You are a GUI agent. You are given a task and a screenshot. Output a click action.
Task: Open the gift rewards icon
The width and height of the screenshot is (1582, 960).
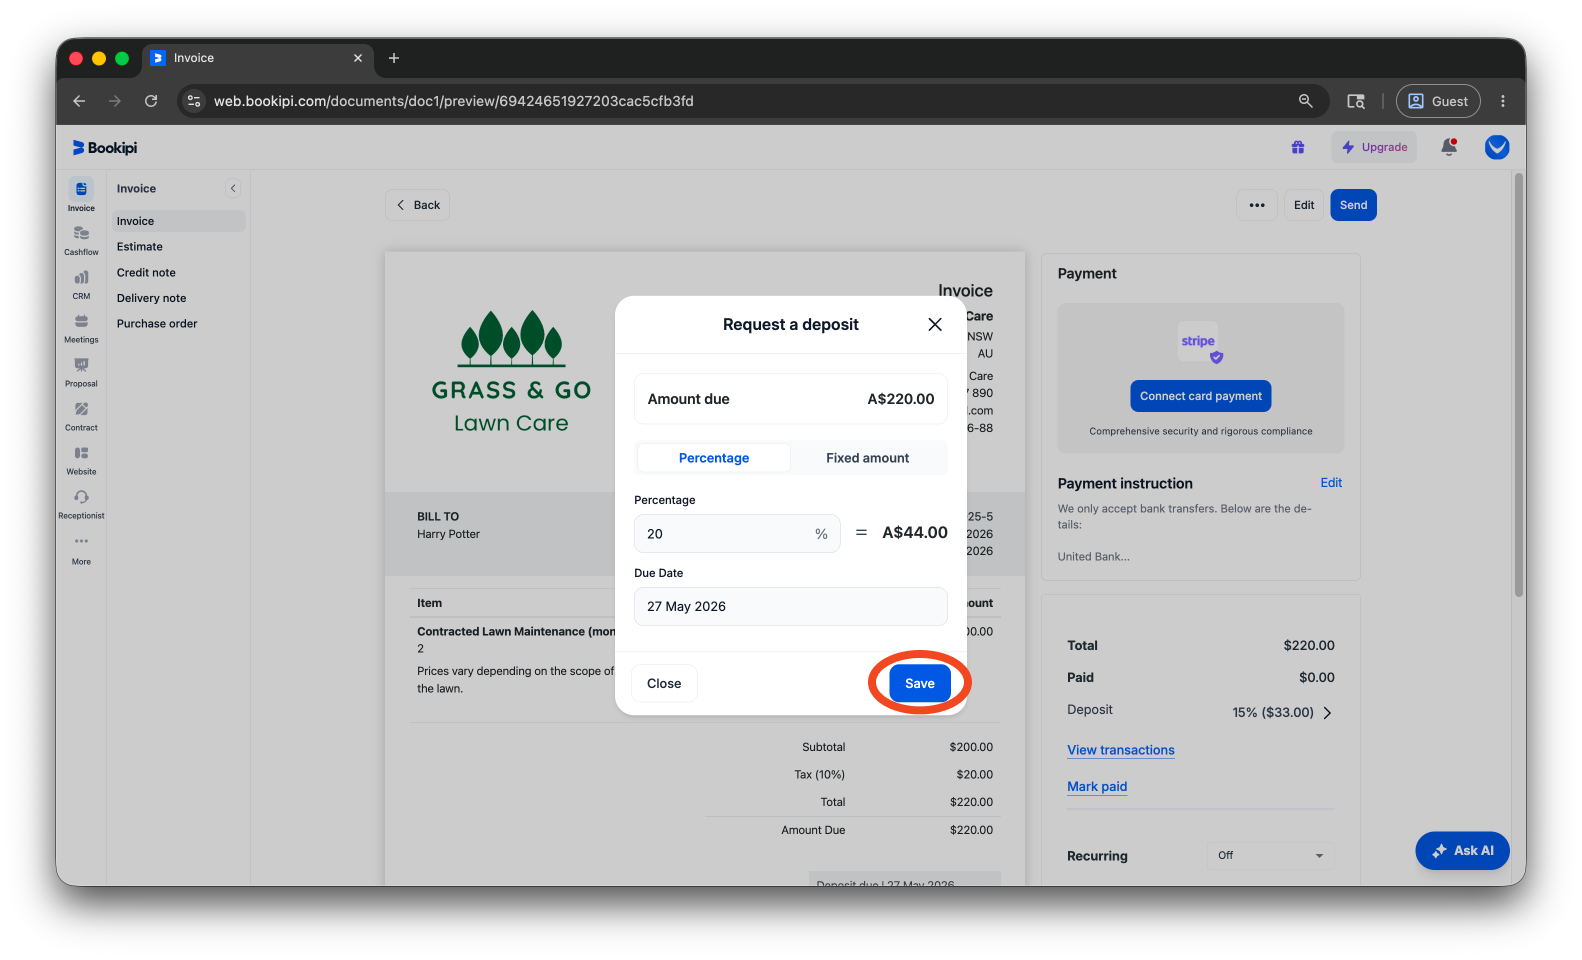[1298, 147]
